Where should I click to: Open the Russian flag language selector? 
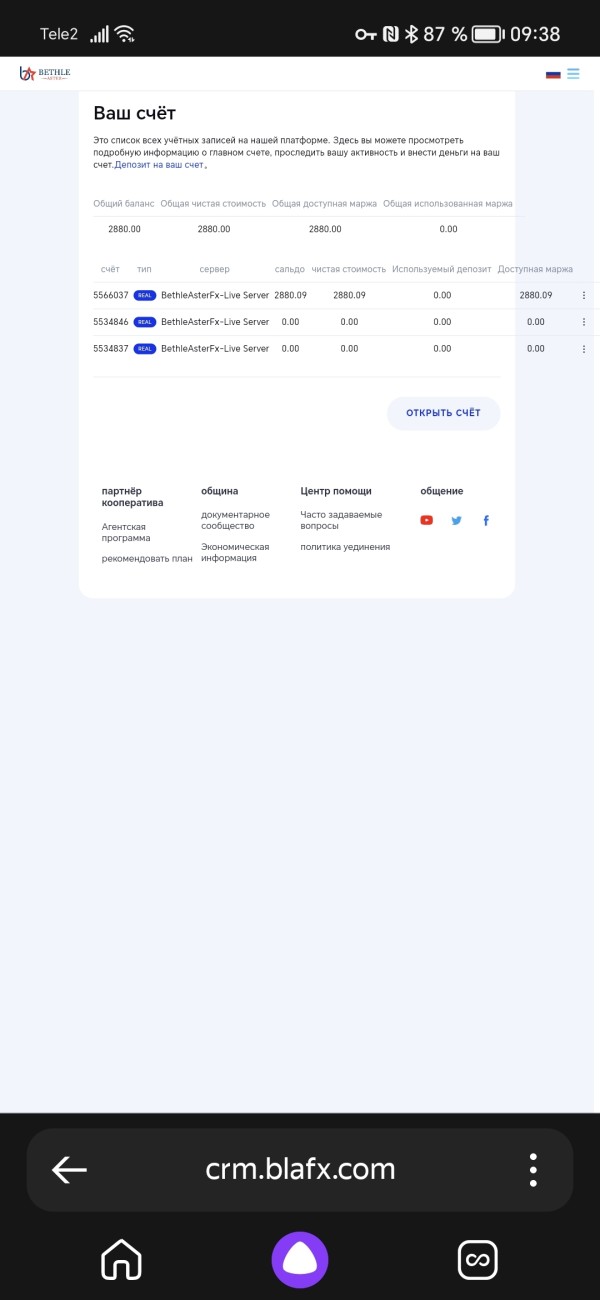click(x=553, y=74)
